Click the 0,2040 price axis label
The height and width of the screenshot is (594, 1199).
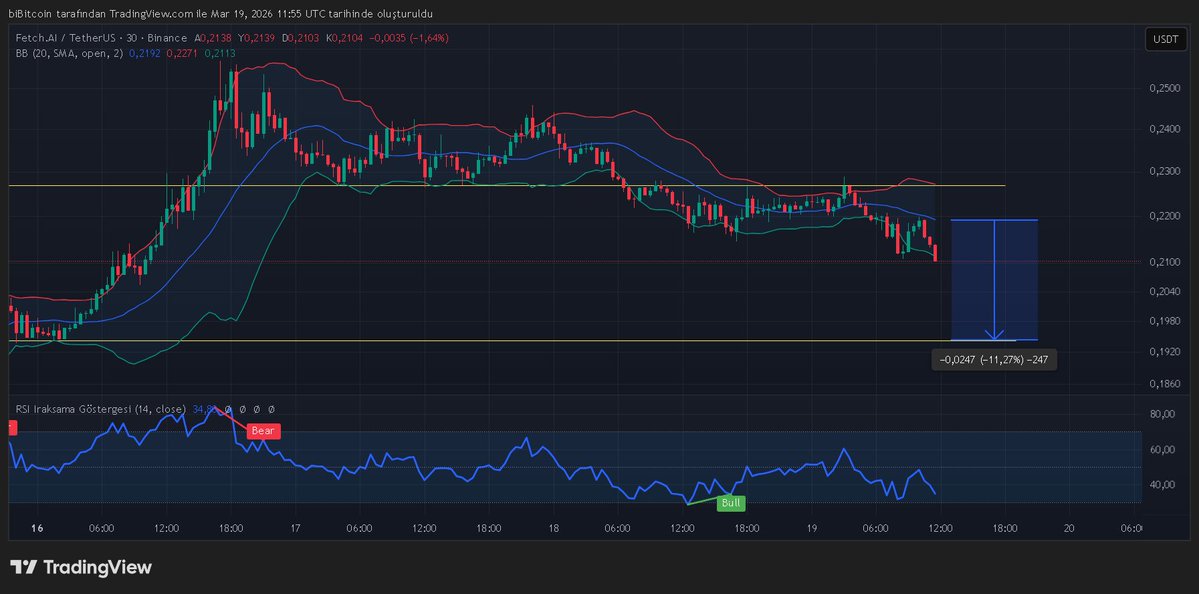[x=1165, y=291]
